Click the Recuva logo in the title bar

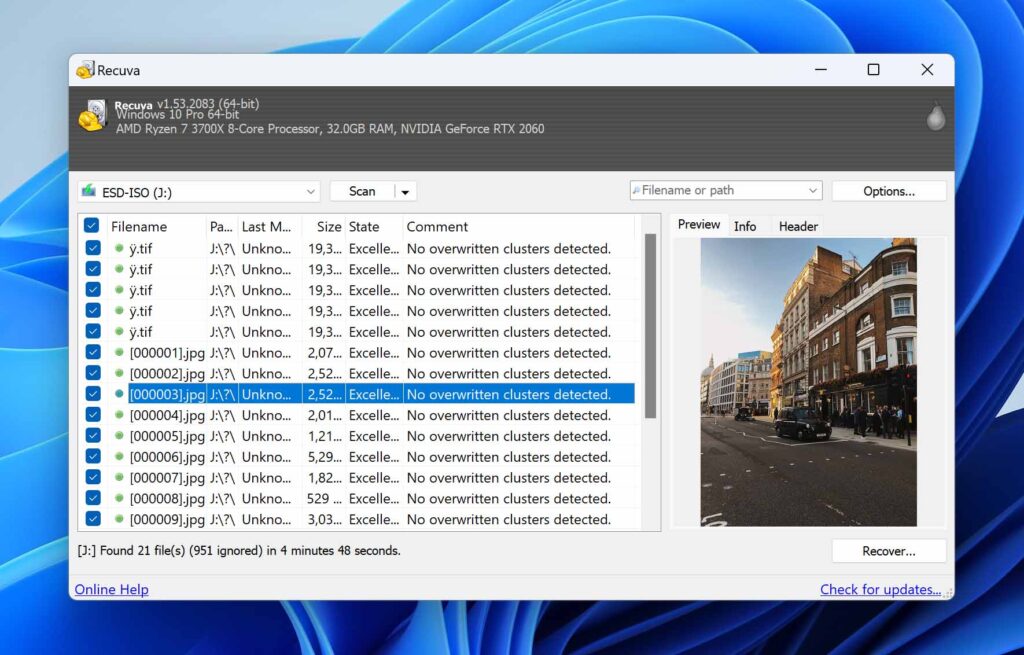86,70
